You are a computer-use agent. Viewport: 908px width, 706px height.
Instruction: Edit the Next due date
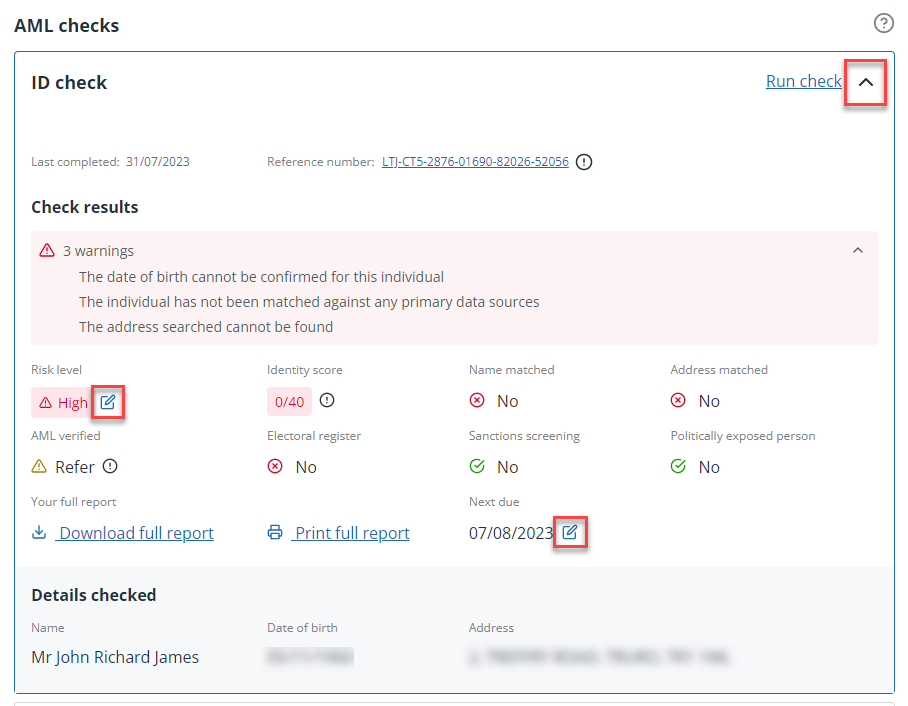pyautogui.click(x=569, y=532)
